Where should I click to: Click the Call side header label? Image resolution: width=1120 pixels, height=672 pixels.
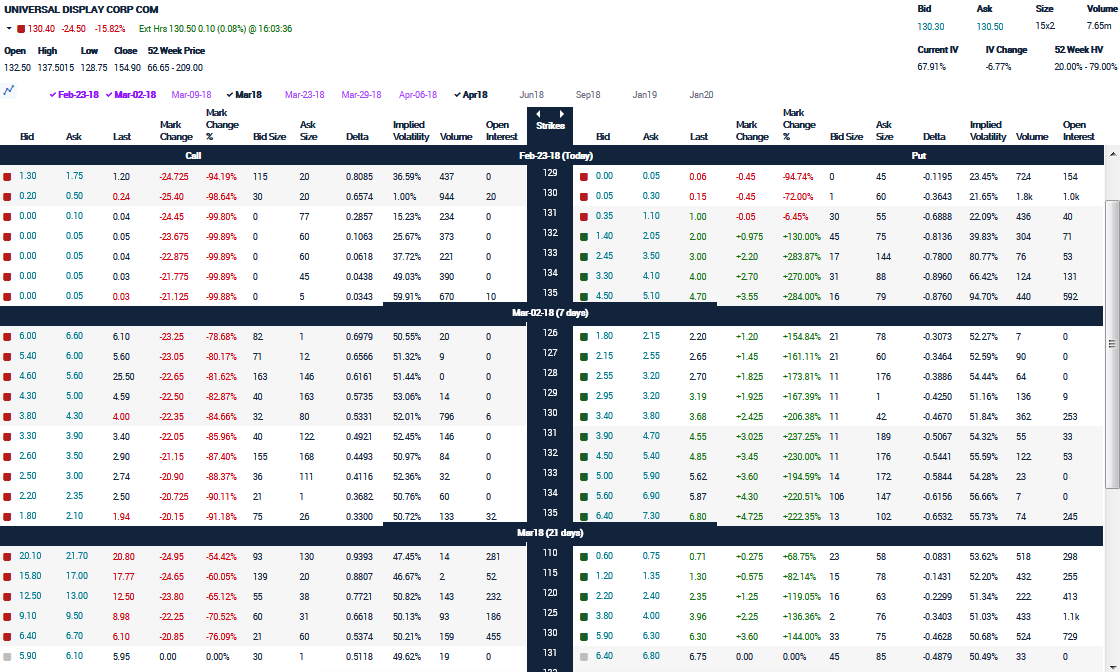point(194,156)
